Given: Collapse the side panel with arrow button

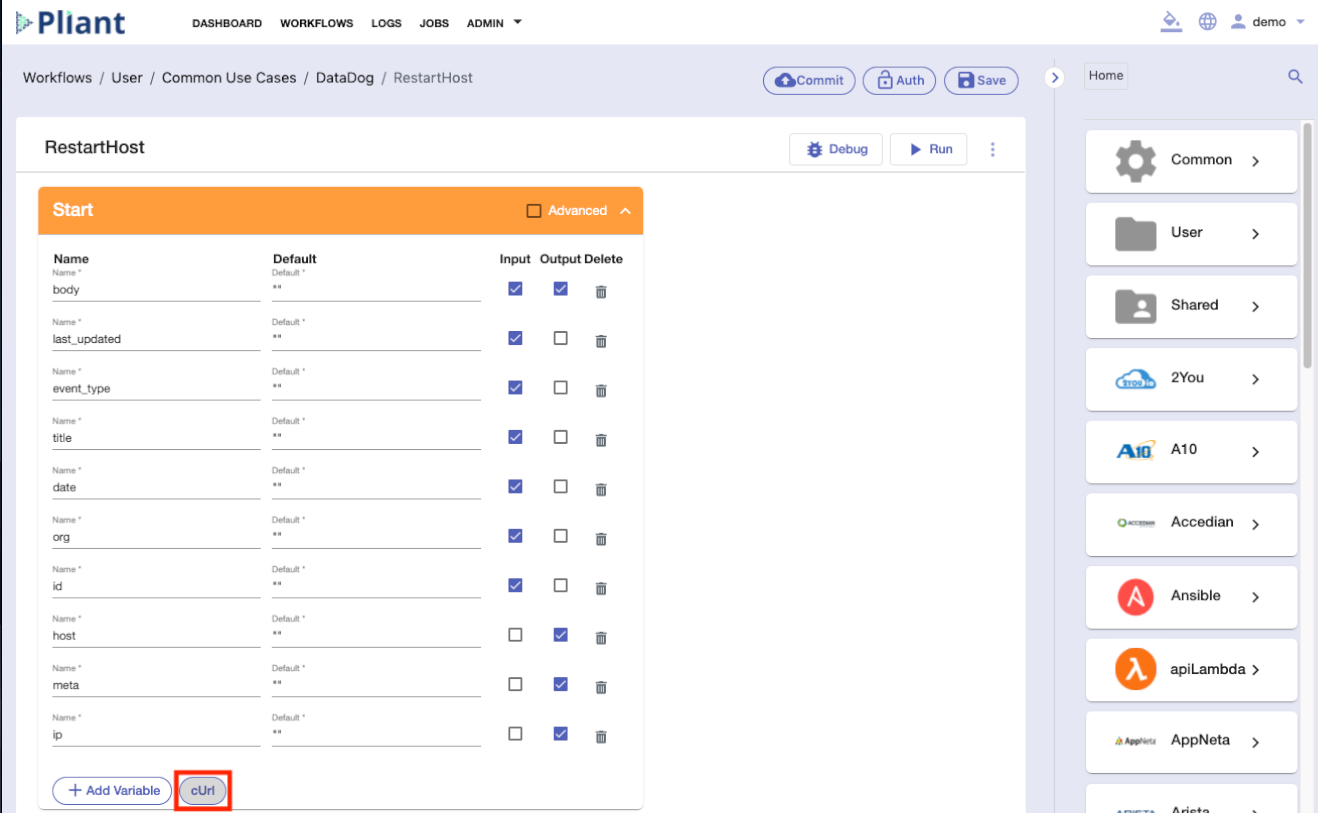Looking at the screenshot, I should (1054, 77).
